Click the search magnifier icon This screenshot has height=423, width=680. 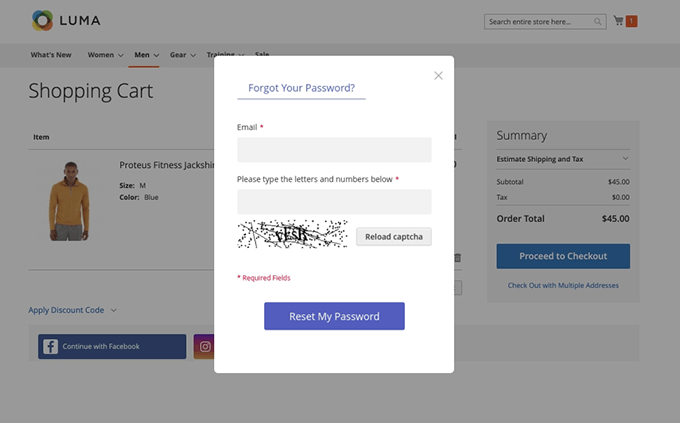[x=598, y=22]
